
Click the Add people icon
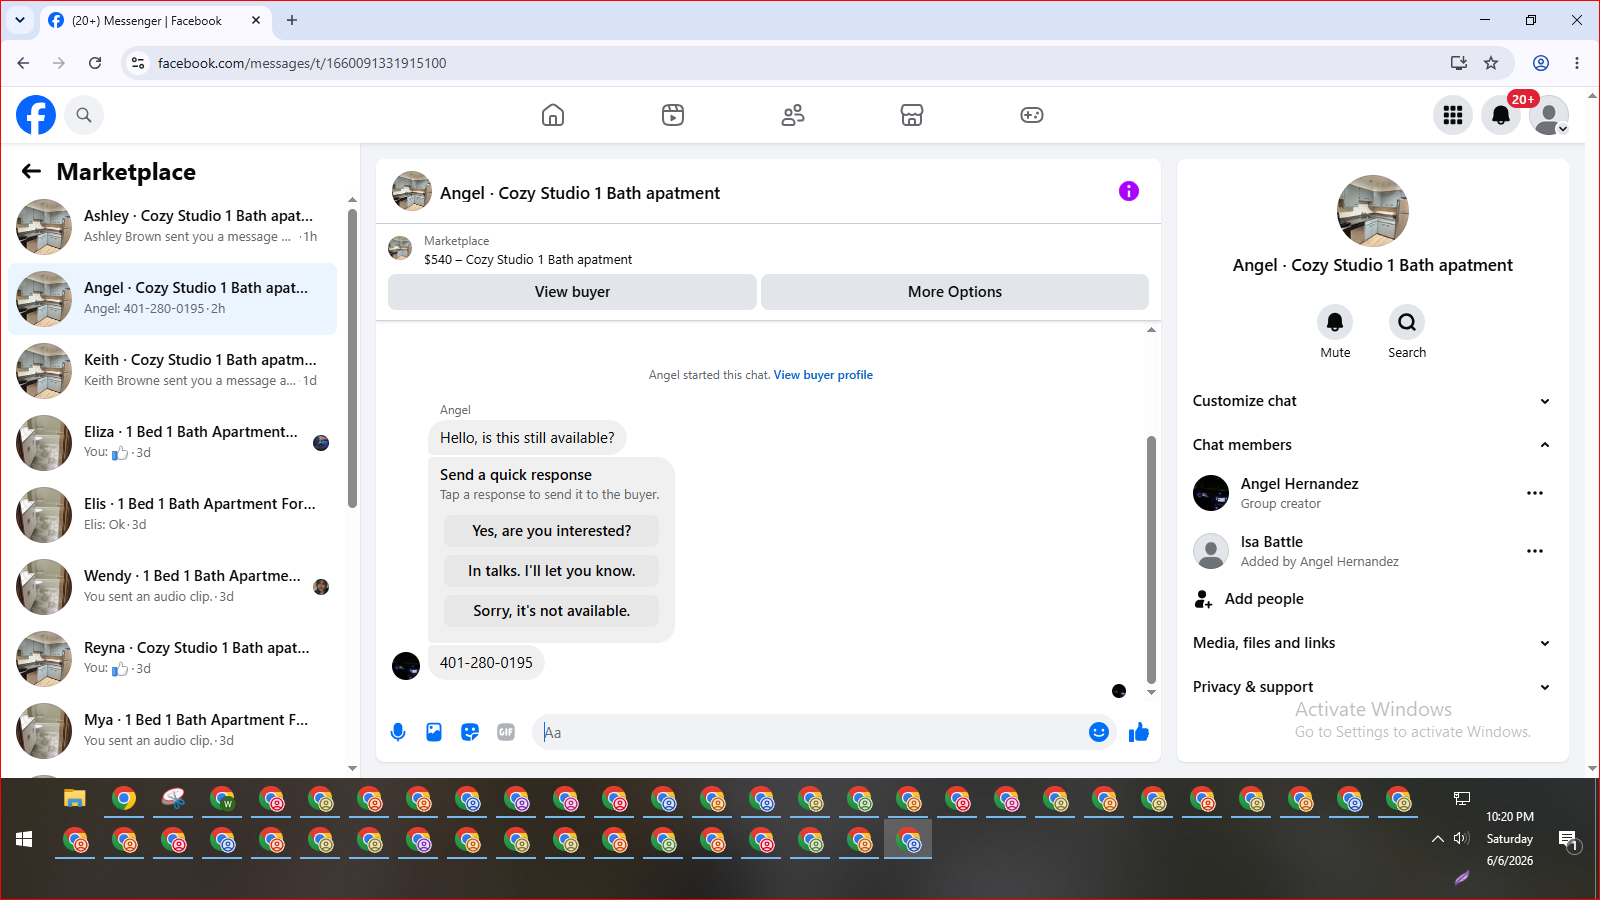(1203, 599)
